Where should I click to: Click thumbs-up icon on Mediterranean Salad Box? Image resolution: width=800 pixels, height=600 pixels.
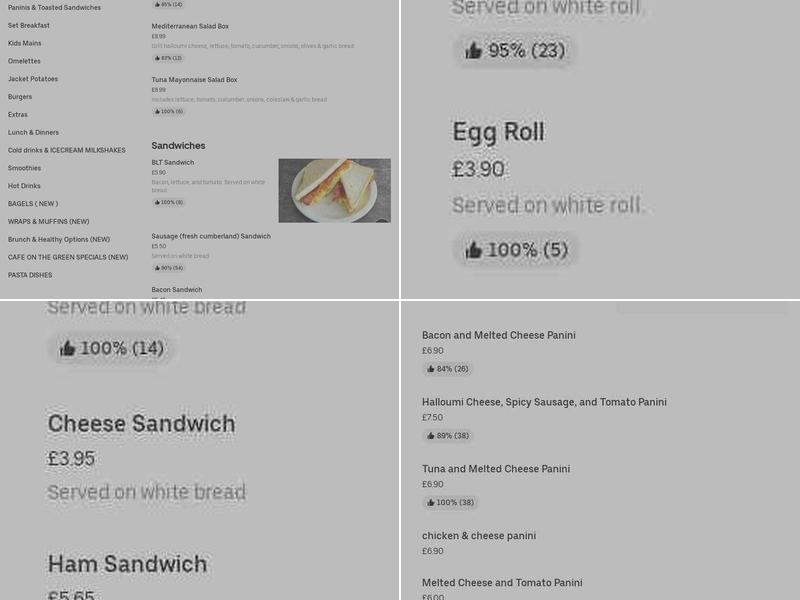166,57
